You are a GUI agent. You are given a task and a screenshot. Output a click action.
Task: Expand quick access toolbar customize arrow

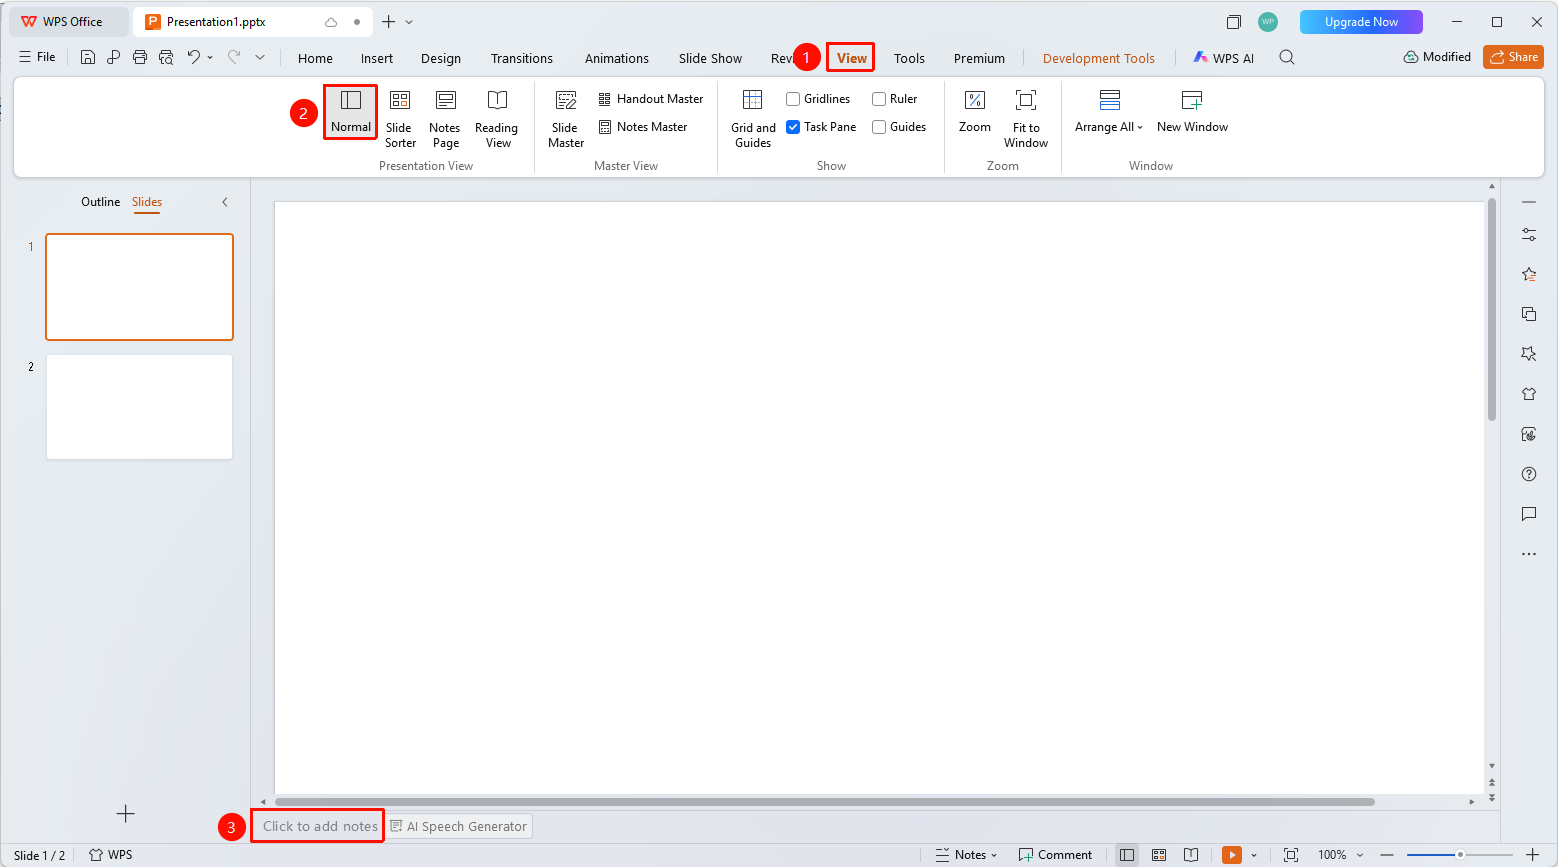(x=260, y=57)
